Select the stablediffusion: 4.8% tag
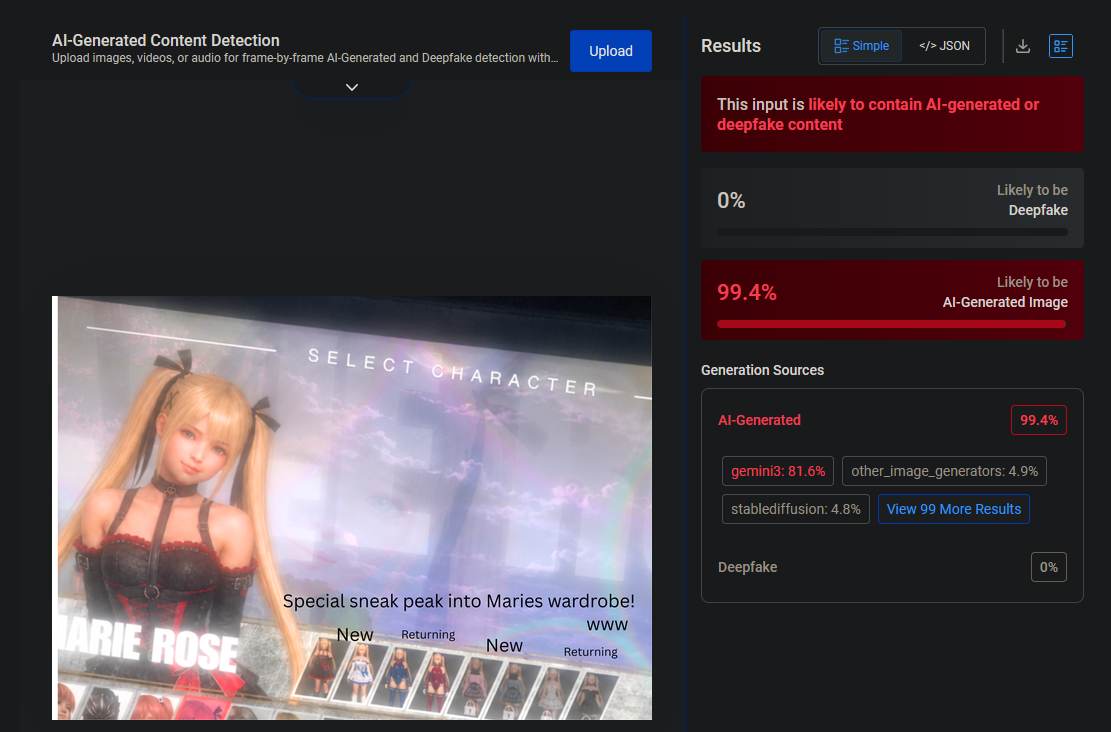1111x732 pixels. point(795,509)
